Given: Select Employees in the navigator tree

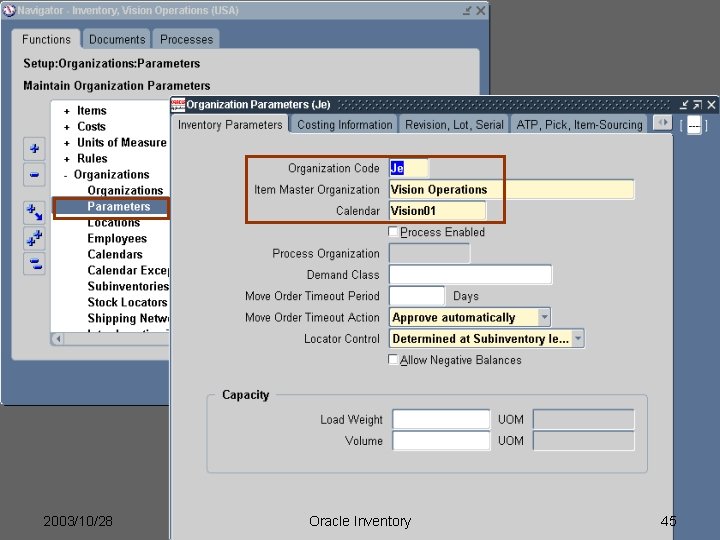Looking at the screenshot, I should pyautogui.click(x=117, y=239).
